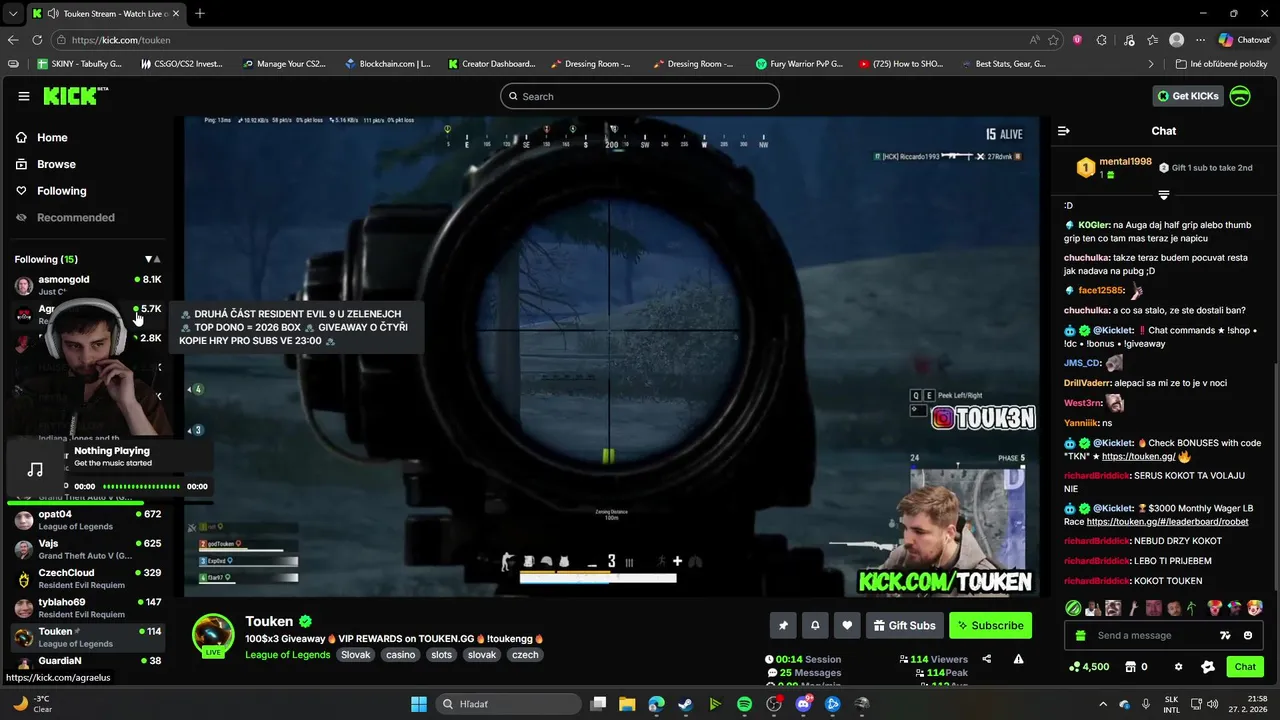Open Discord from the taskbar

pyautogui.click(x=803, y=704)
